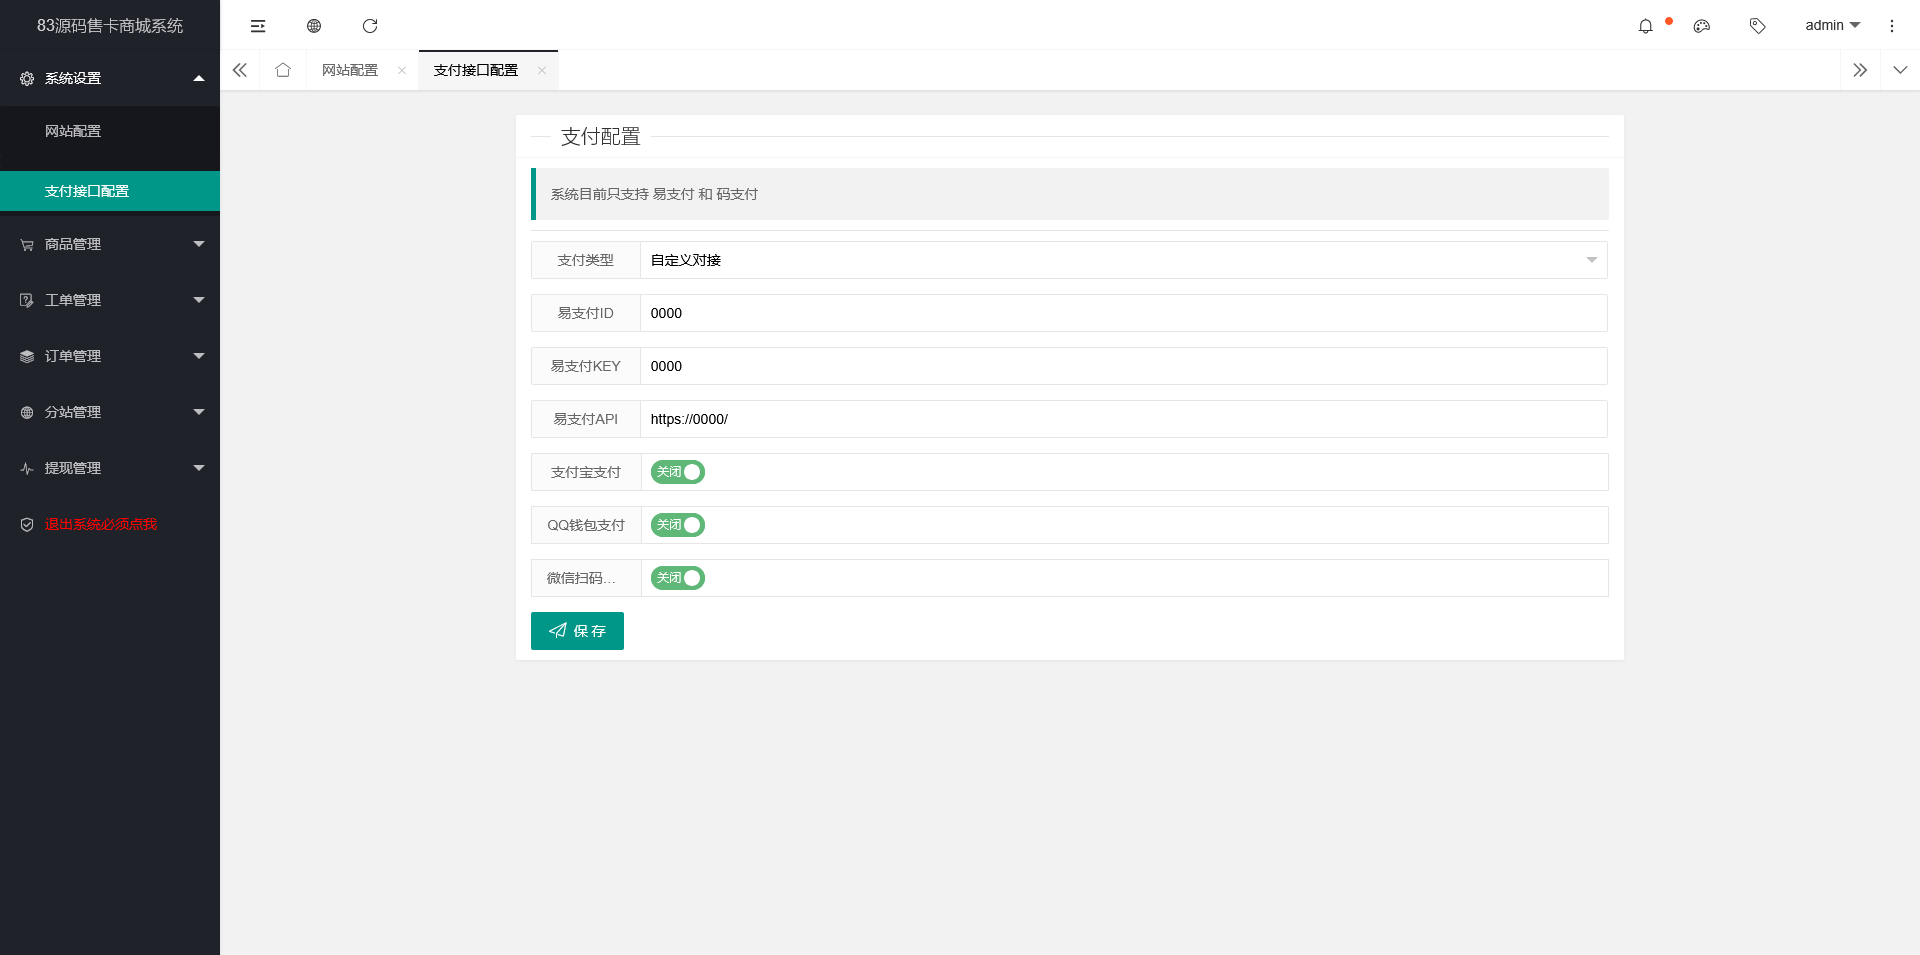Click the tag note icon in the header

point(1757,26)
